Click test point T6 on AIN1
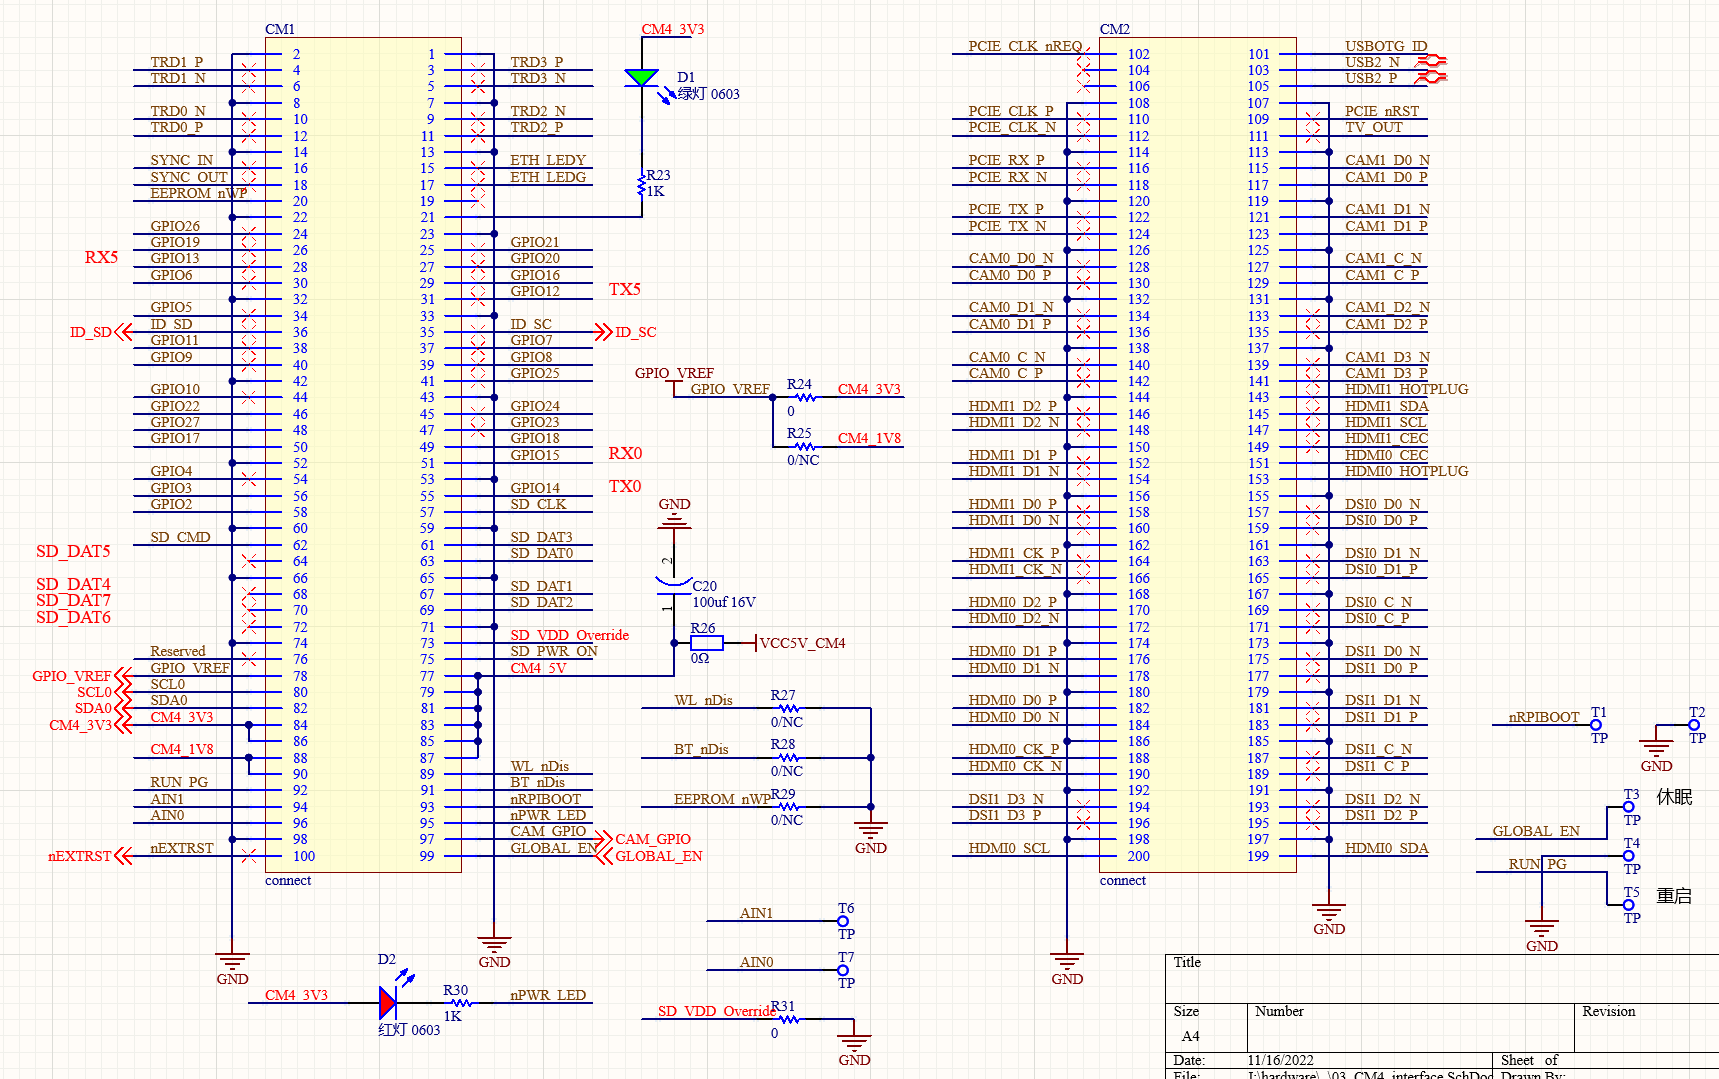Screen dimensions: 1719x1079 click(x=843, y=921)
